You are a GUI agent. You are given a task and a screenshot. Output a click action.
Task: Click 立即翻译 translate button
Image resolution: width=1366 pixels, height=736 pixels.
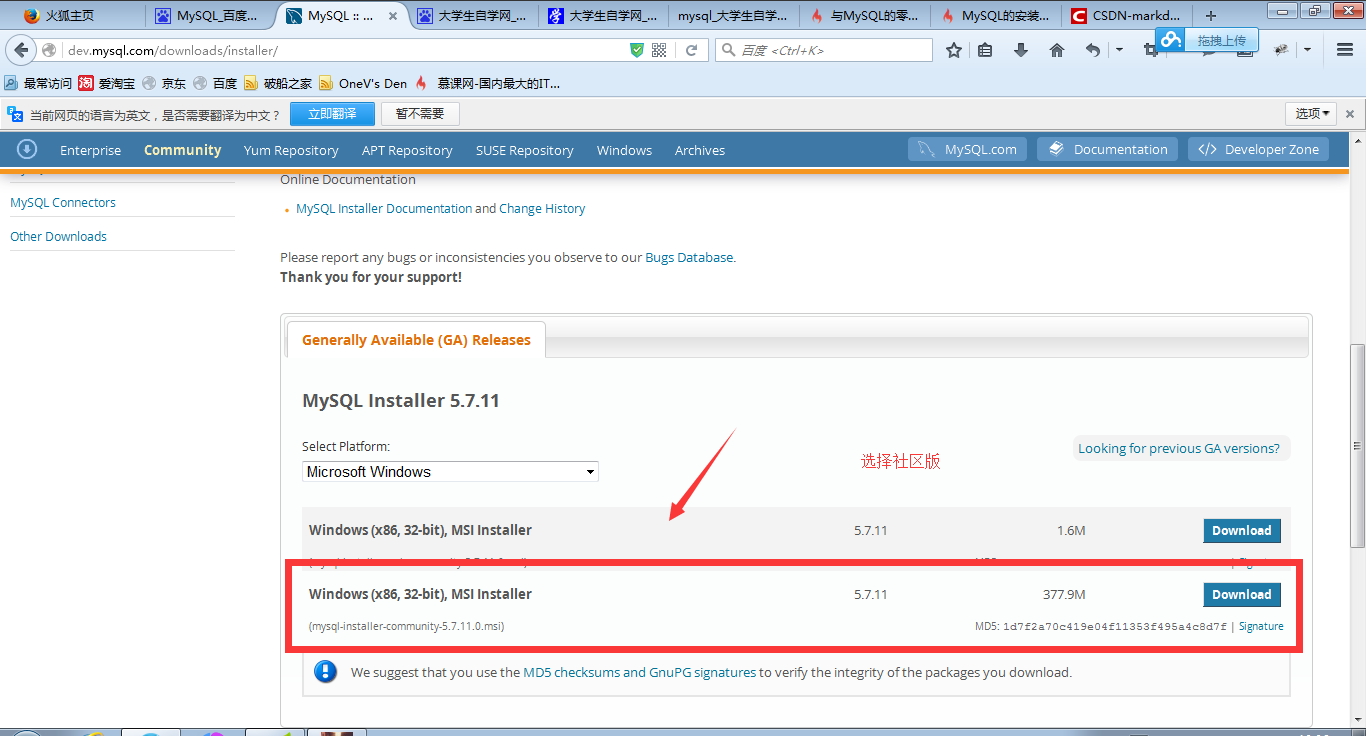click(x=332, y=114)
